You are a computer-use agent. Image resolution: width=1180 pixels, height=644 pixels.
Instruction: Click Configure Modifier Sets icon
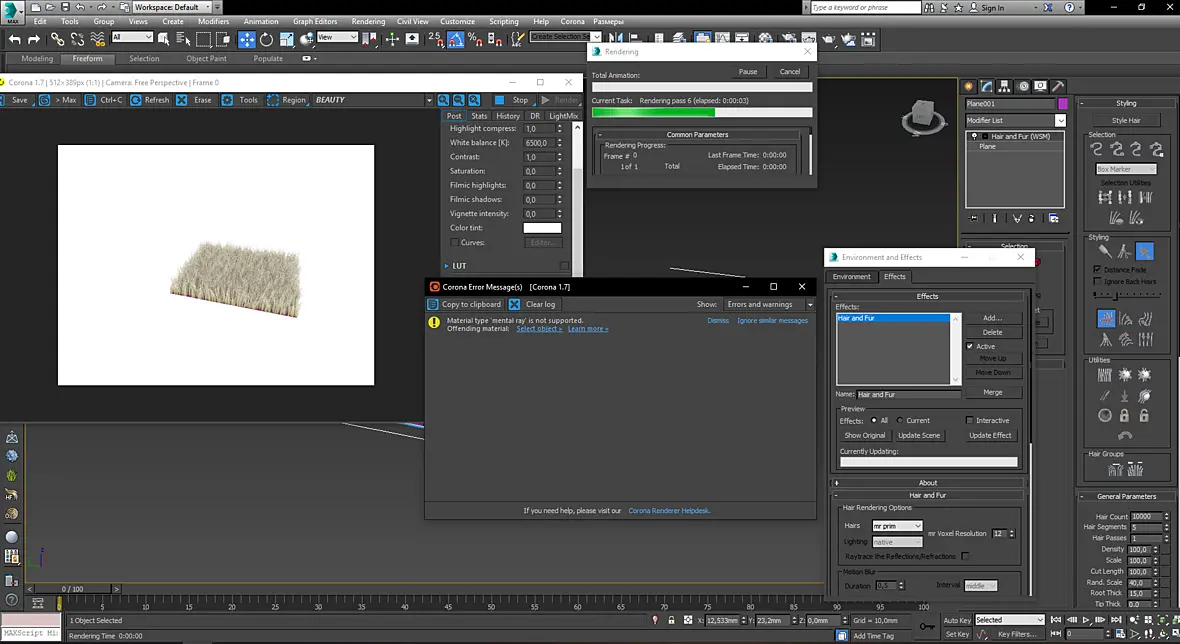1054,218
